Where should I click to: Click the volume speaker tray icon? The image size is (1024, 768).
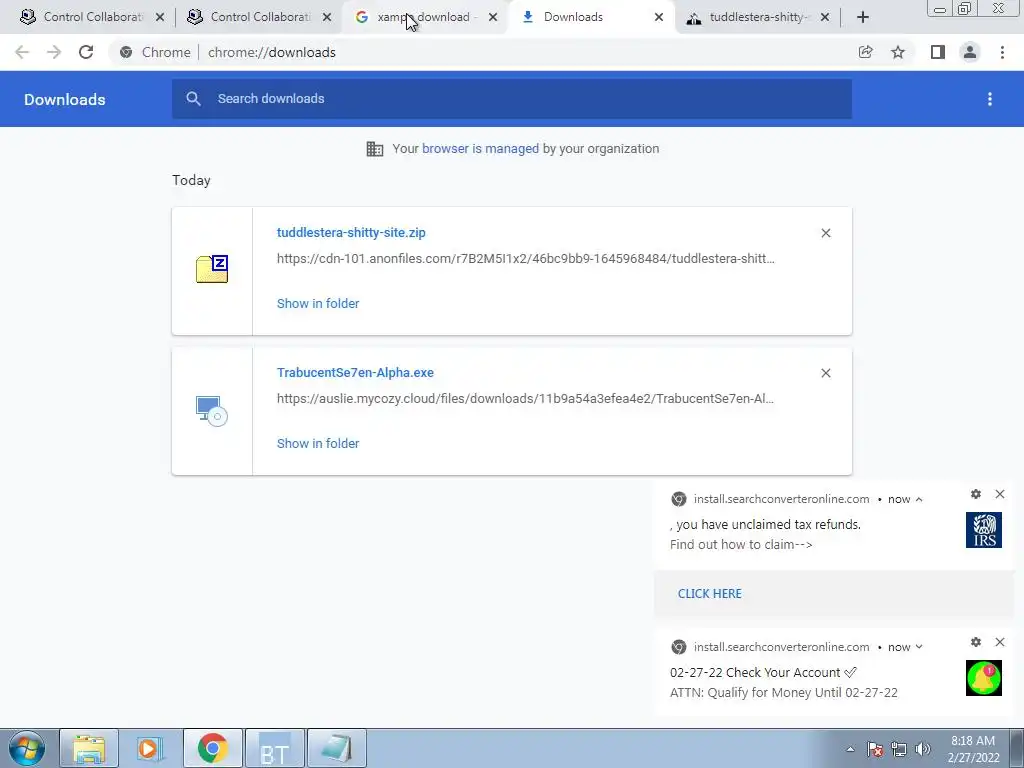pos(923,749)
